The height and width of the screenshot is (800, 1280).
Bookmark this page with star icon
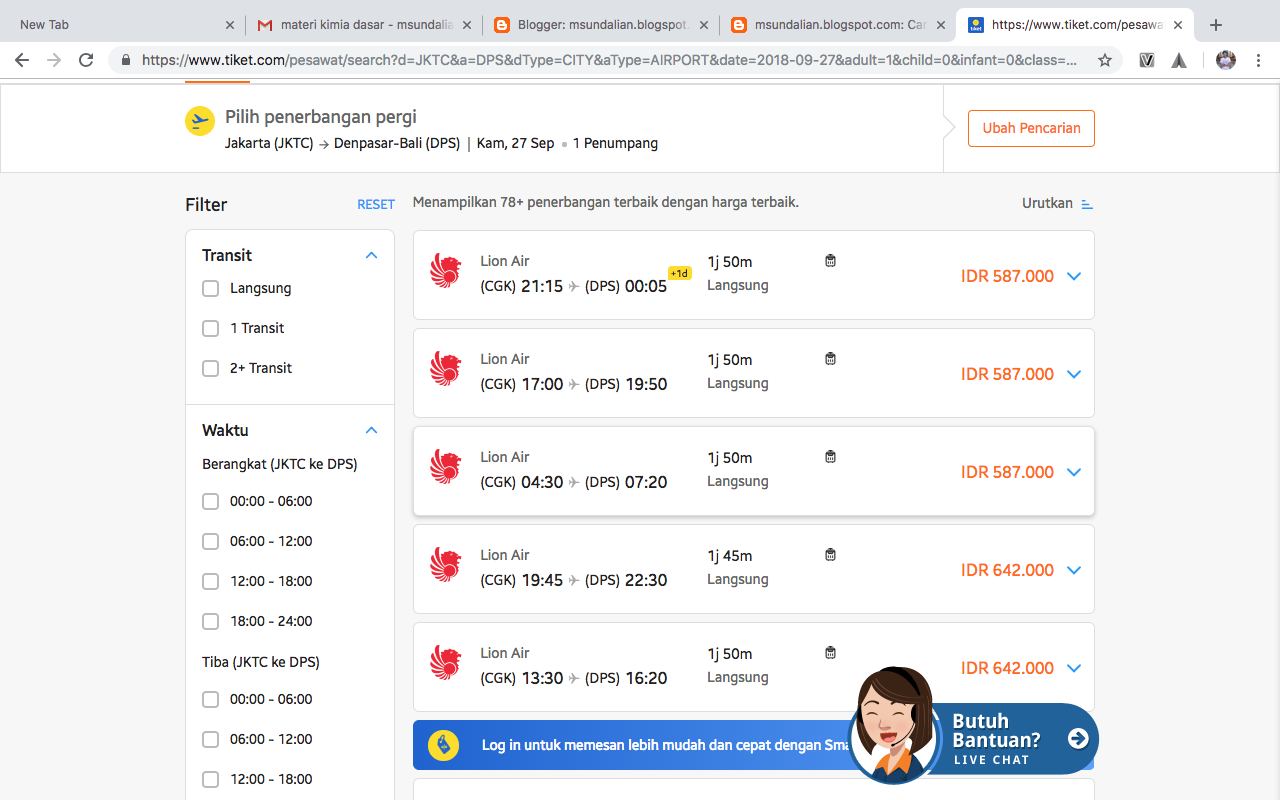click(1105, 60)
